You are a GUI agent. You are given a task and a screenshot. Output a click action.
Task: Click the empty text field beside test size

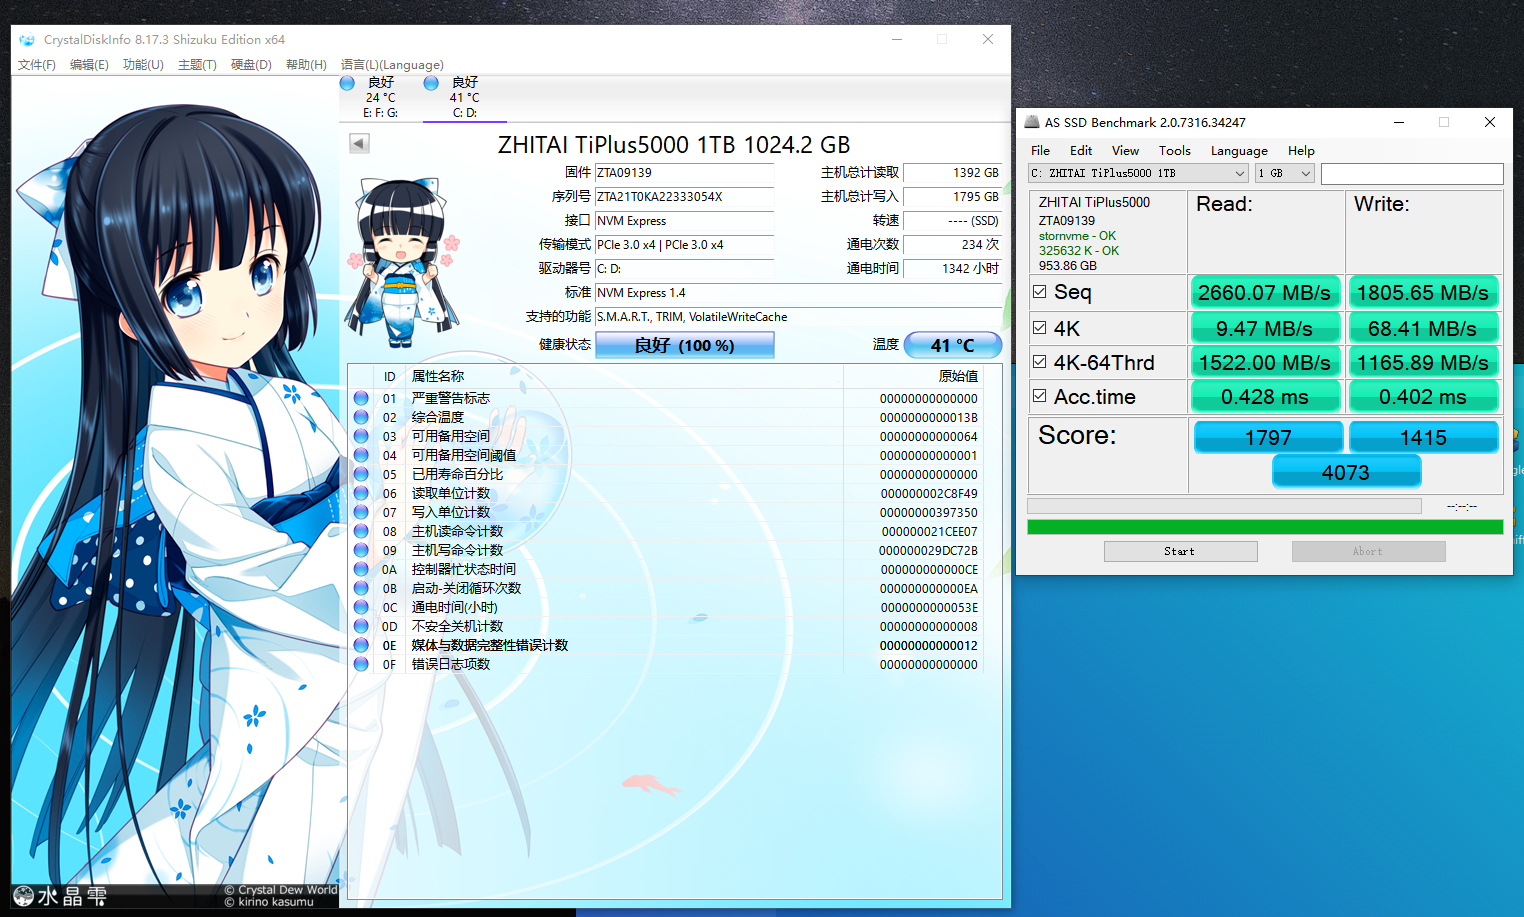point(1411,174)
